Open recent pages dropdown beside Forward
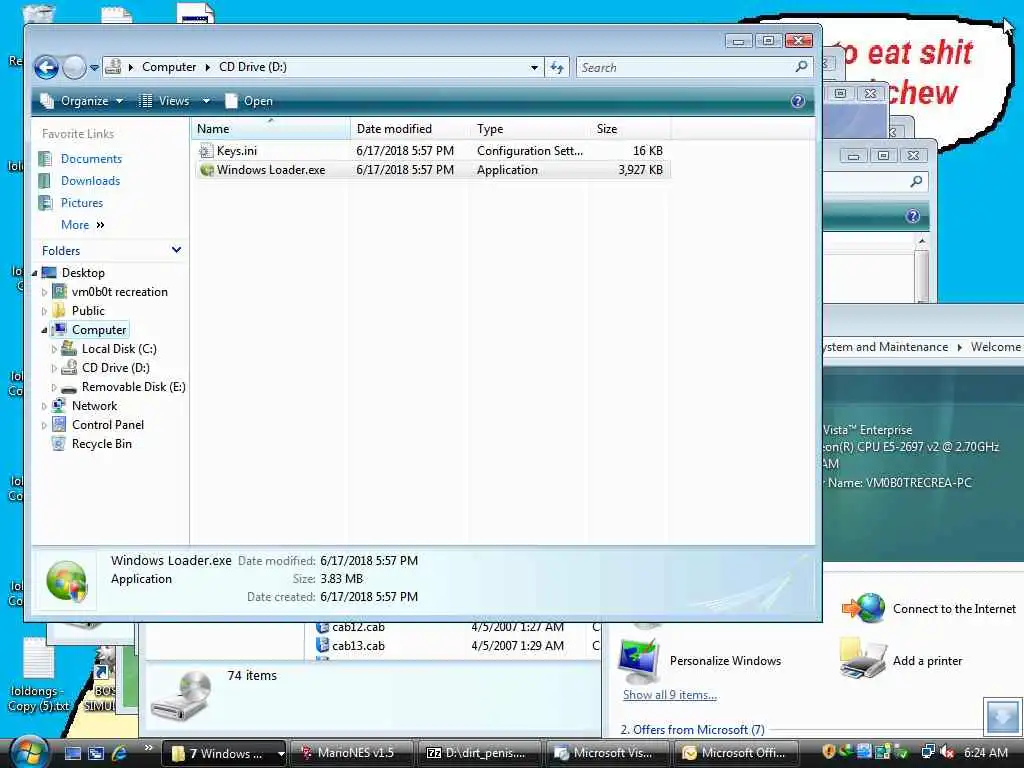 [x=94, y=67]
